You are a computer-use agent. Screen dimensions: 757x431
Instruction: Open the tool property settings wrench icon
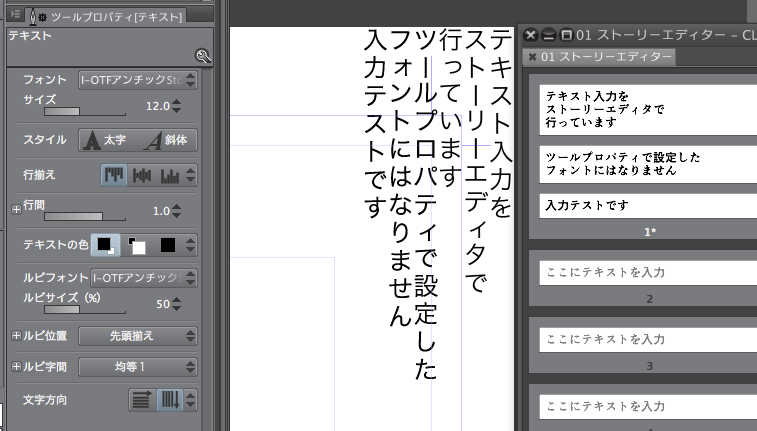203,57
